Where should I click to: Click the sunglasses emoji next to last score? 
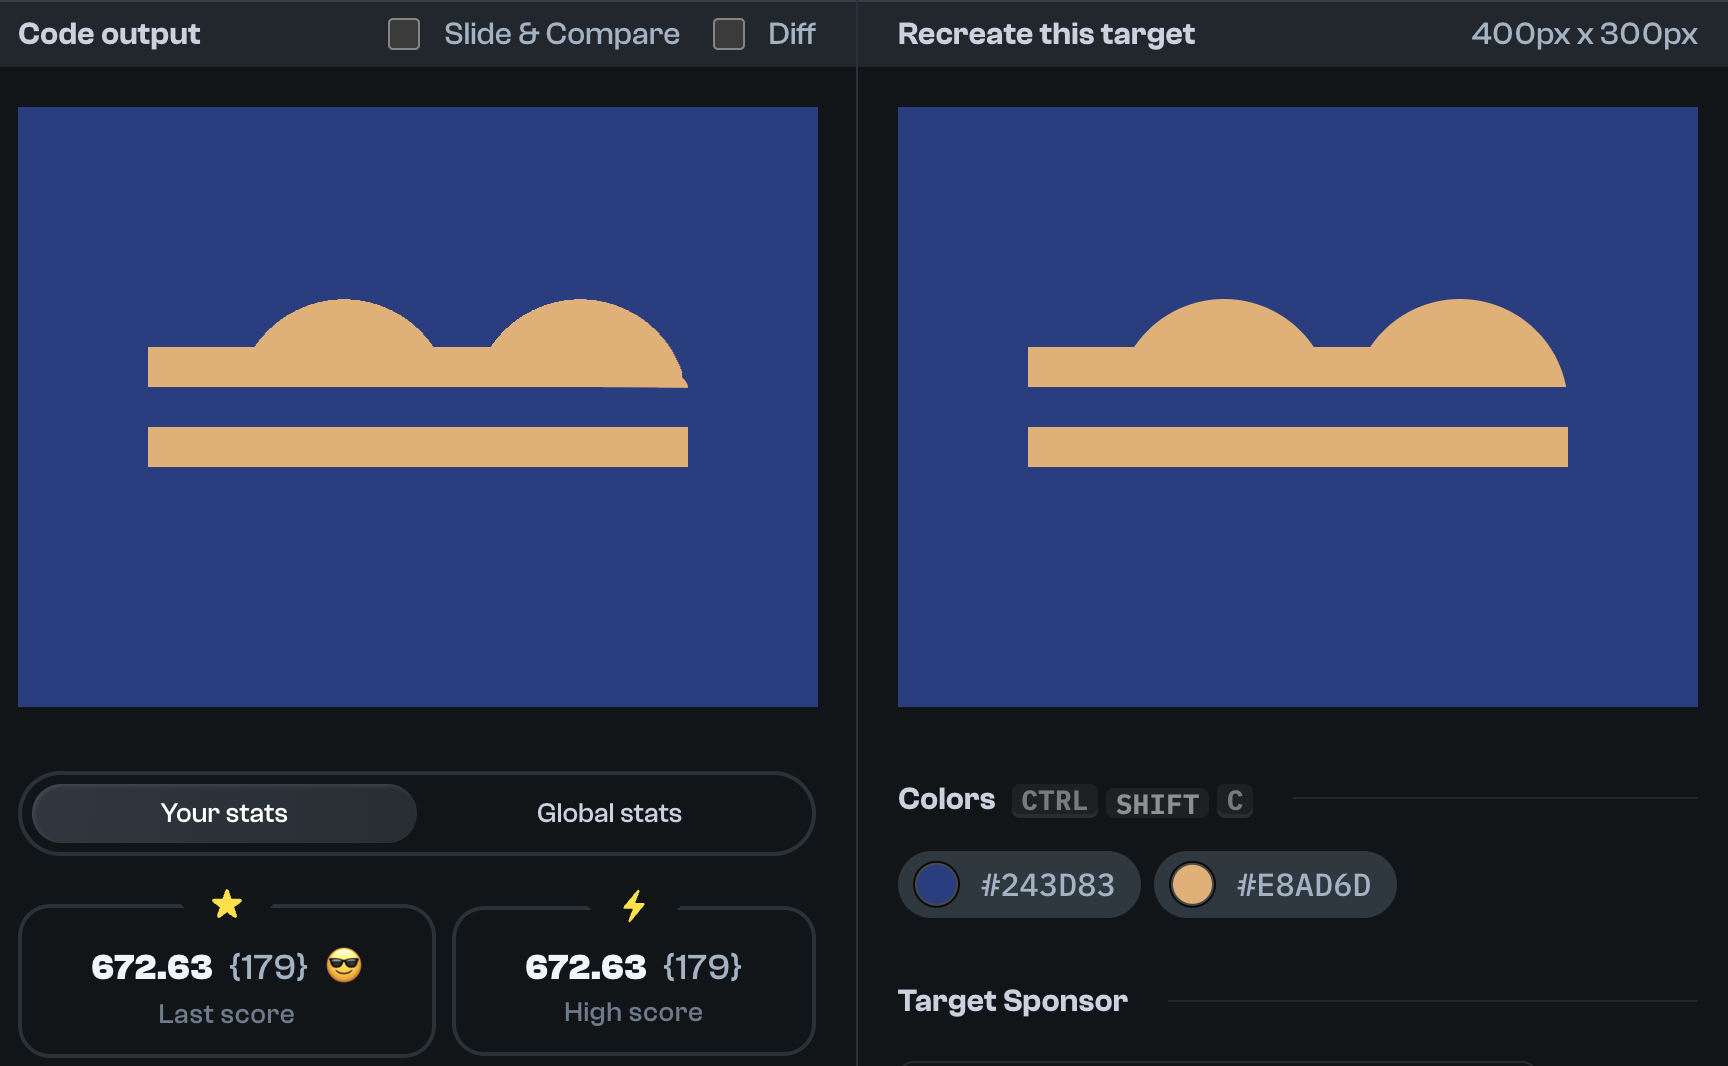pos(343,966)
